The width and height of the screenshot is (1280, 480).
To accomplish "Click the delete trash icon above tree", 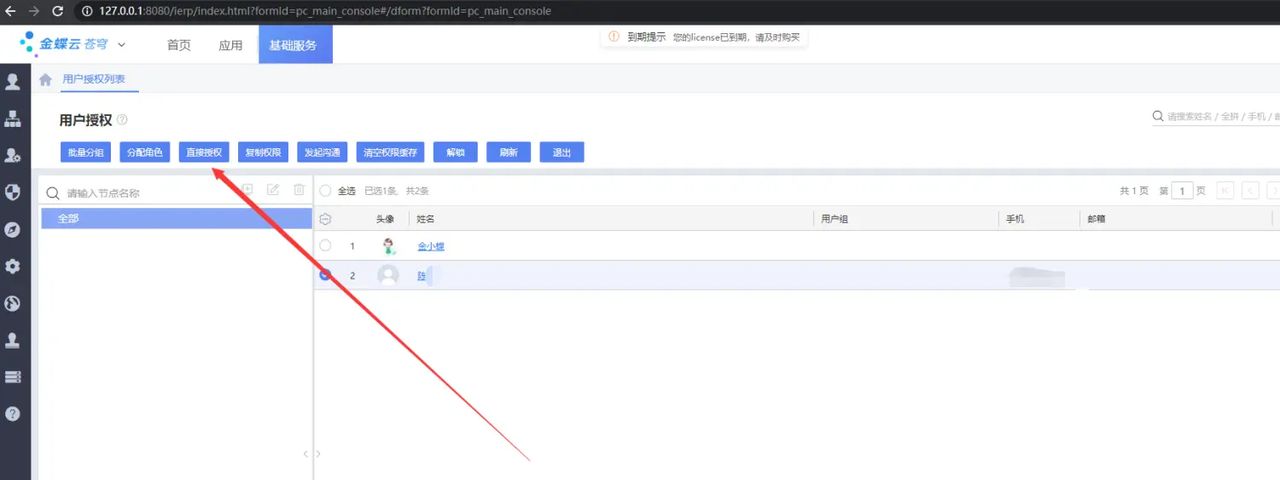I will 298,190.
